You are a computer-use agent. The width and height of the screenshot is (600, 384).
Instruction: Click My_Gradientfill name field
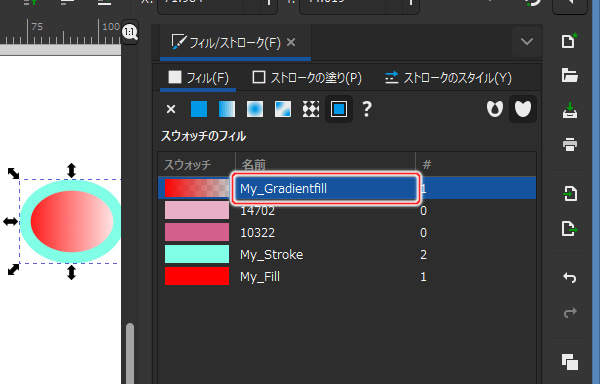pos(326,188)
